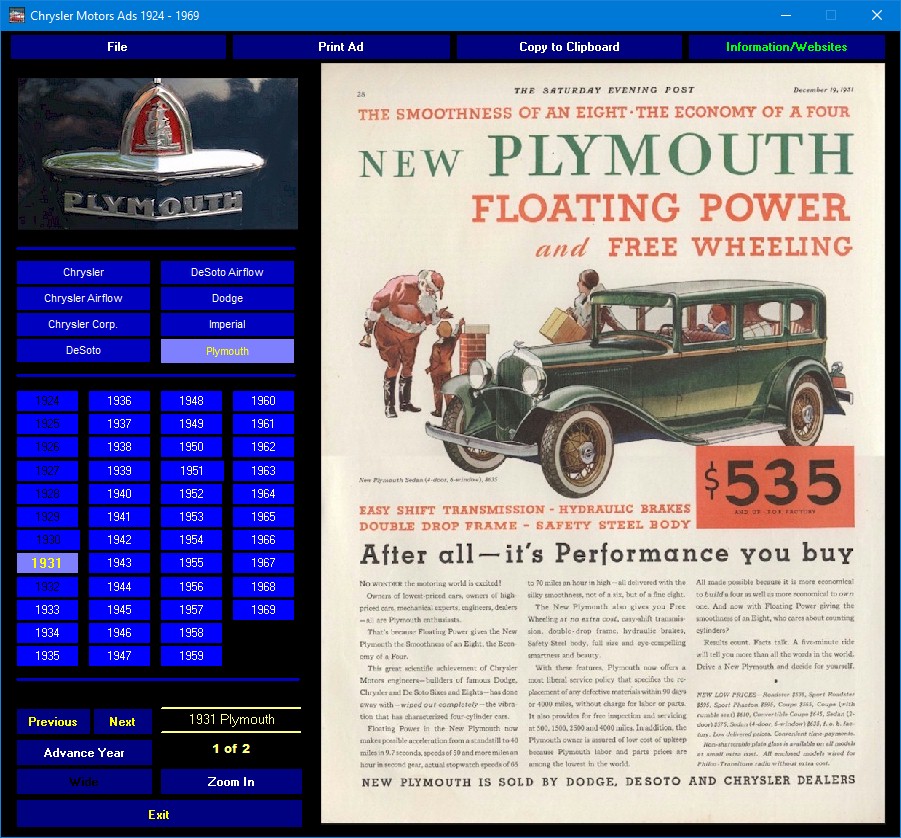Screen dimensions: 901x838
Task: Choose the year 1942
Action: [x=120, y=540]
